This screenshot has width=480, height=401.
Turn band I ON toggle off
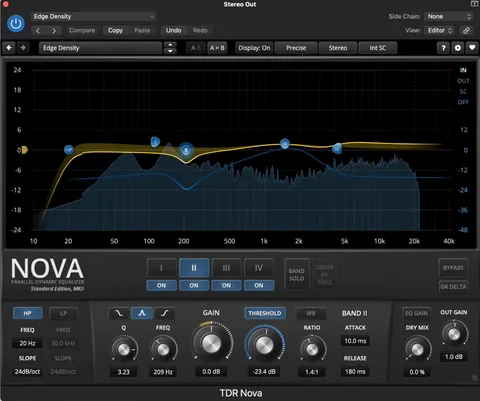point(161,286)
